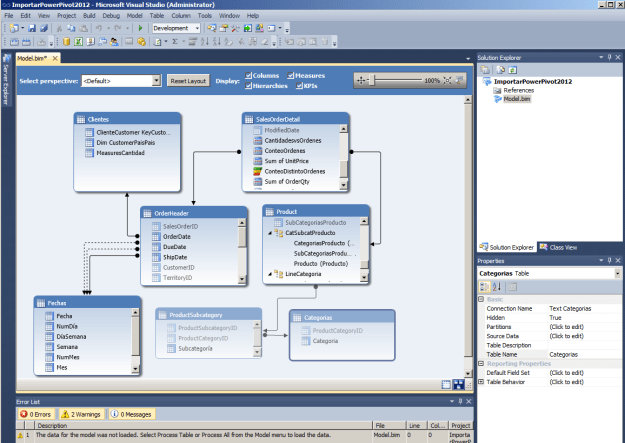This screenshot has width=625, height=443.
Task: Uncheck the Columns display checkbox
Action: [246, 75]
